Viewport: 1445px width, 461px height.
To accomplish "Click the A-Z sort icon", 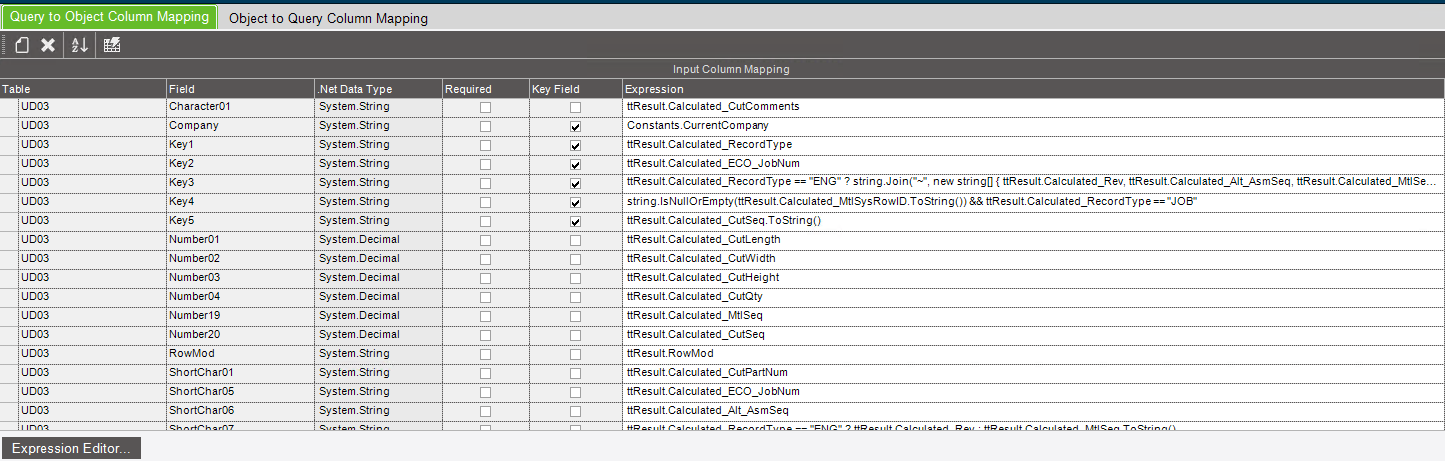I will click(x=80, y=45).
